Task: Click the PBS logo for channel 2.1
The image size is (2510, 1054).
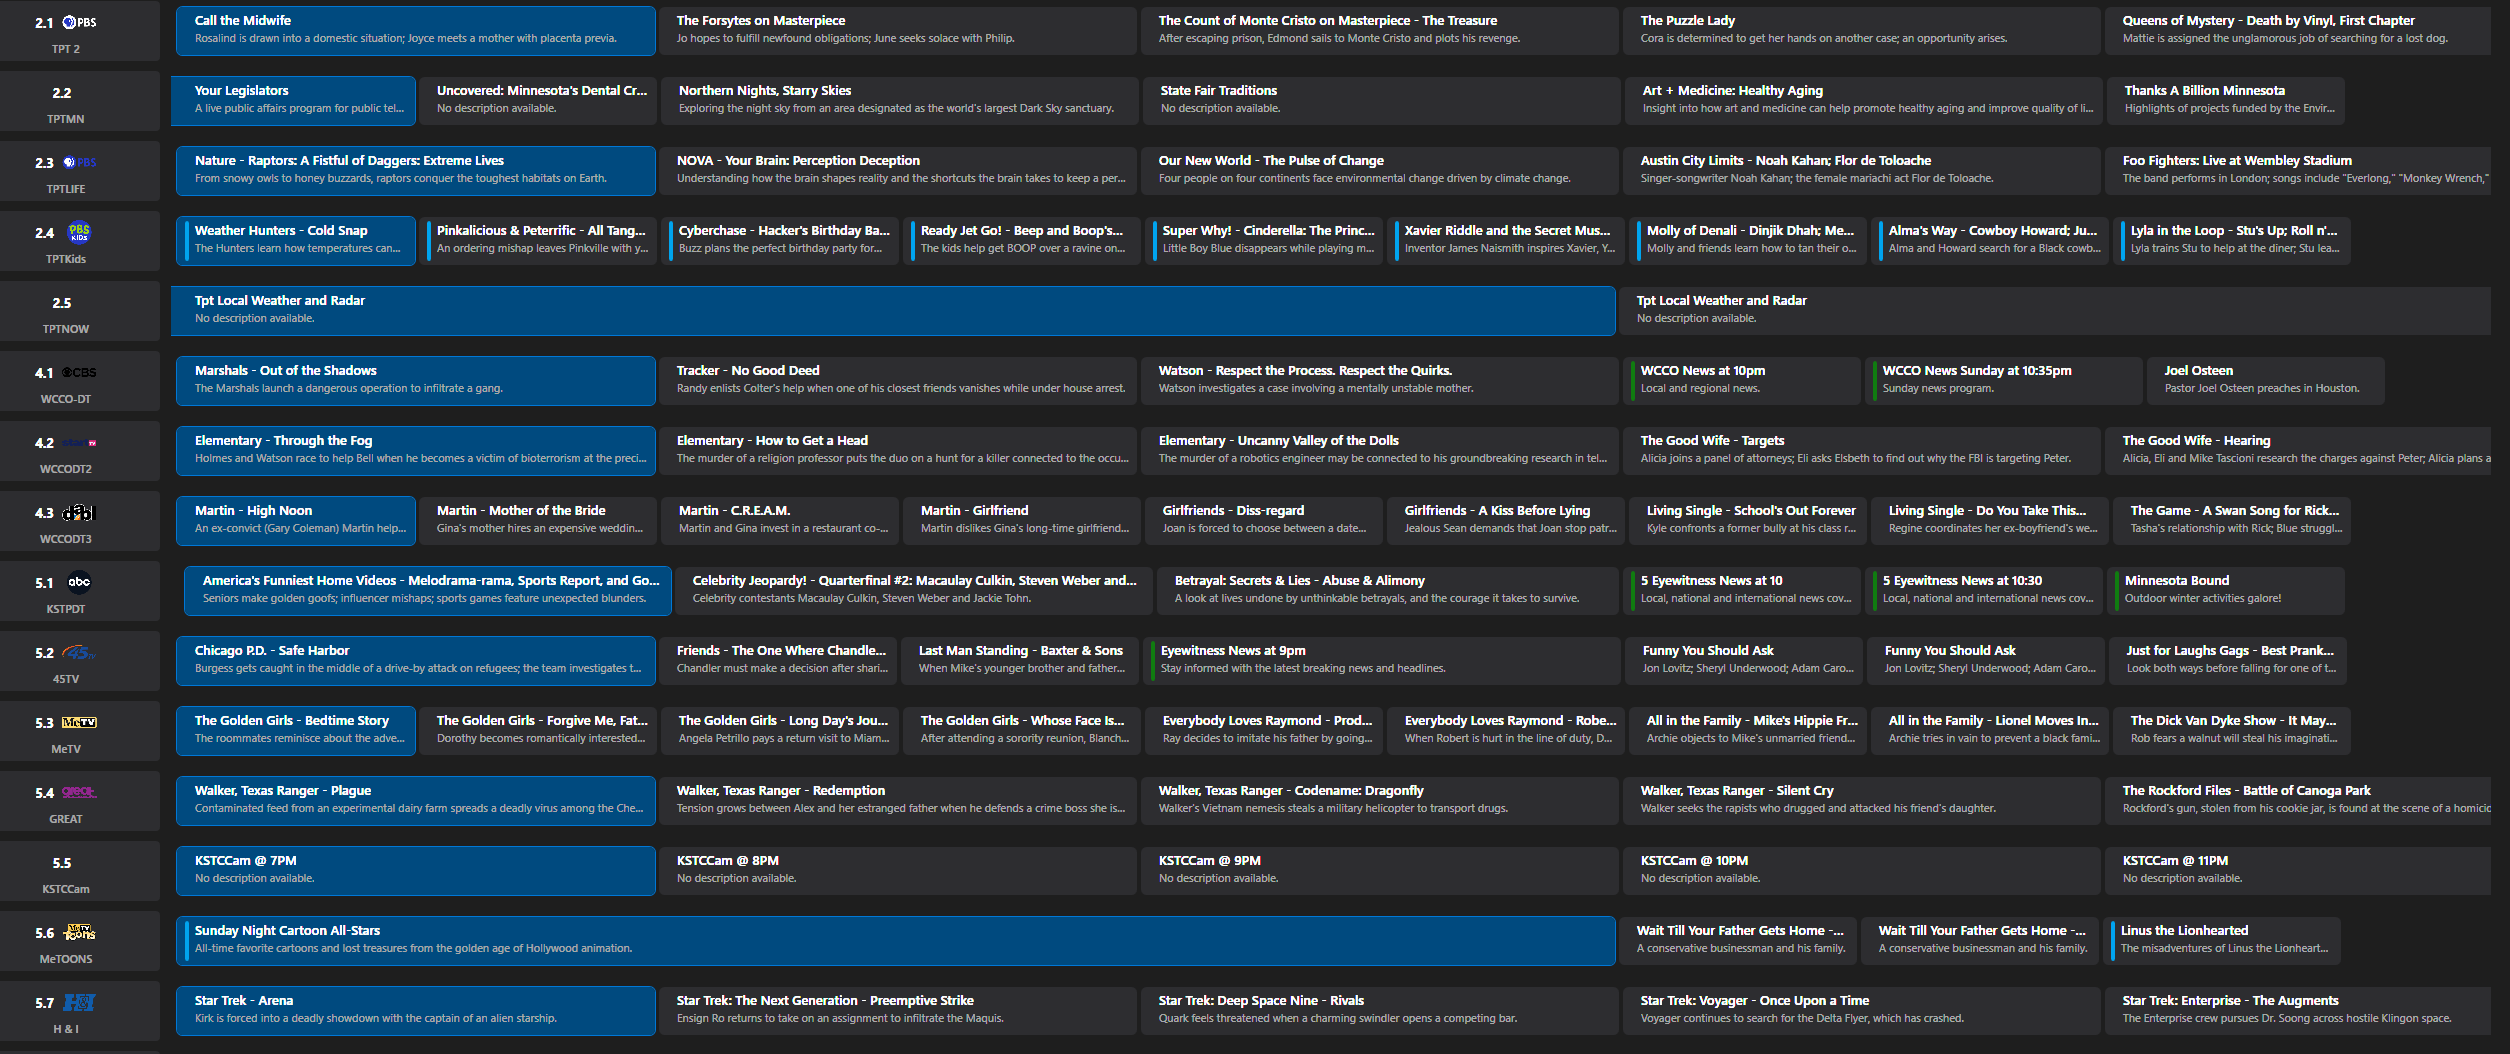Action: 79,22
